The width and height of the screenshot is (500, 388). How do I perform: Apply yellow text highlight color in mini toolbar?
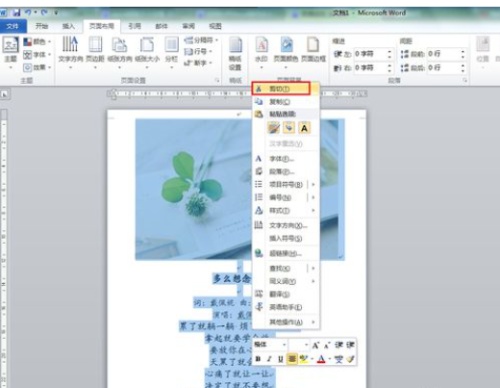coord(303,359)
